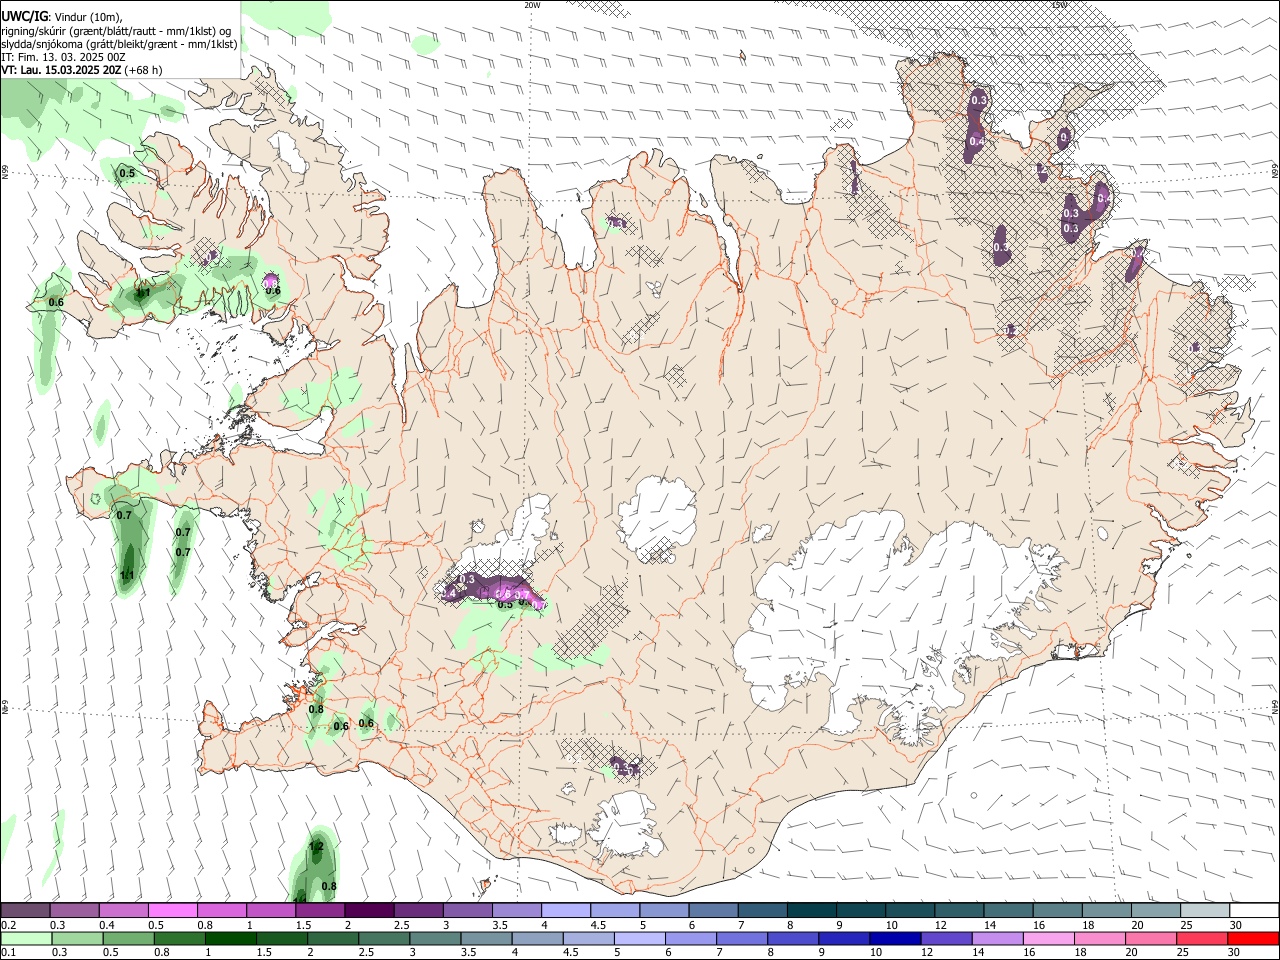The height and width of the screenshot is (960, 1280).
Task: Click the 0.5 value below the central purple snow band
Action: 505,604
